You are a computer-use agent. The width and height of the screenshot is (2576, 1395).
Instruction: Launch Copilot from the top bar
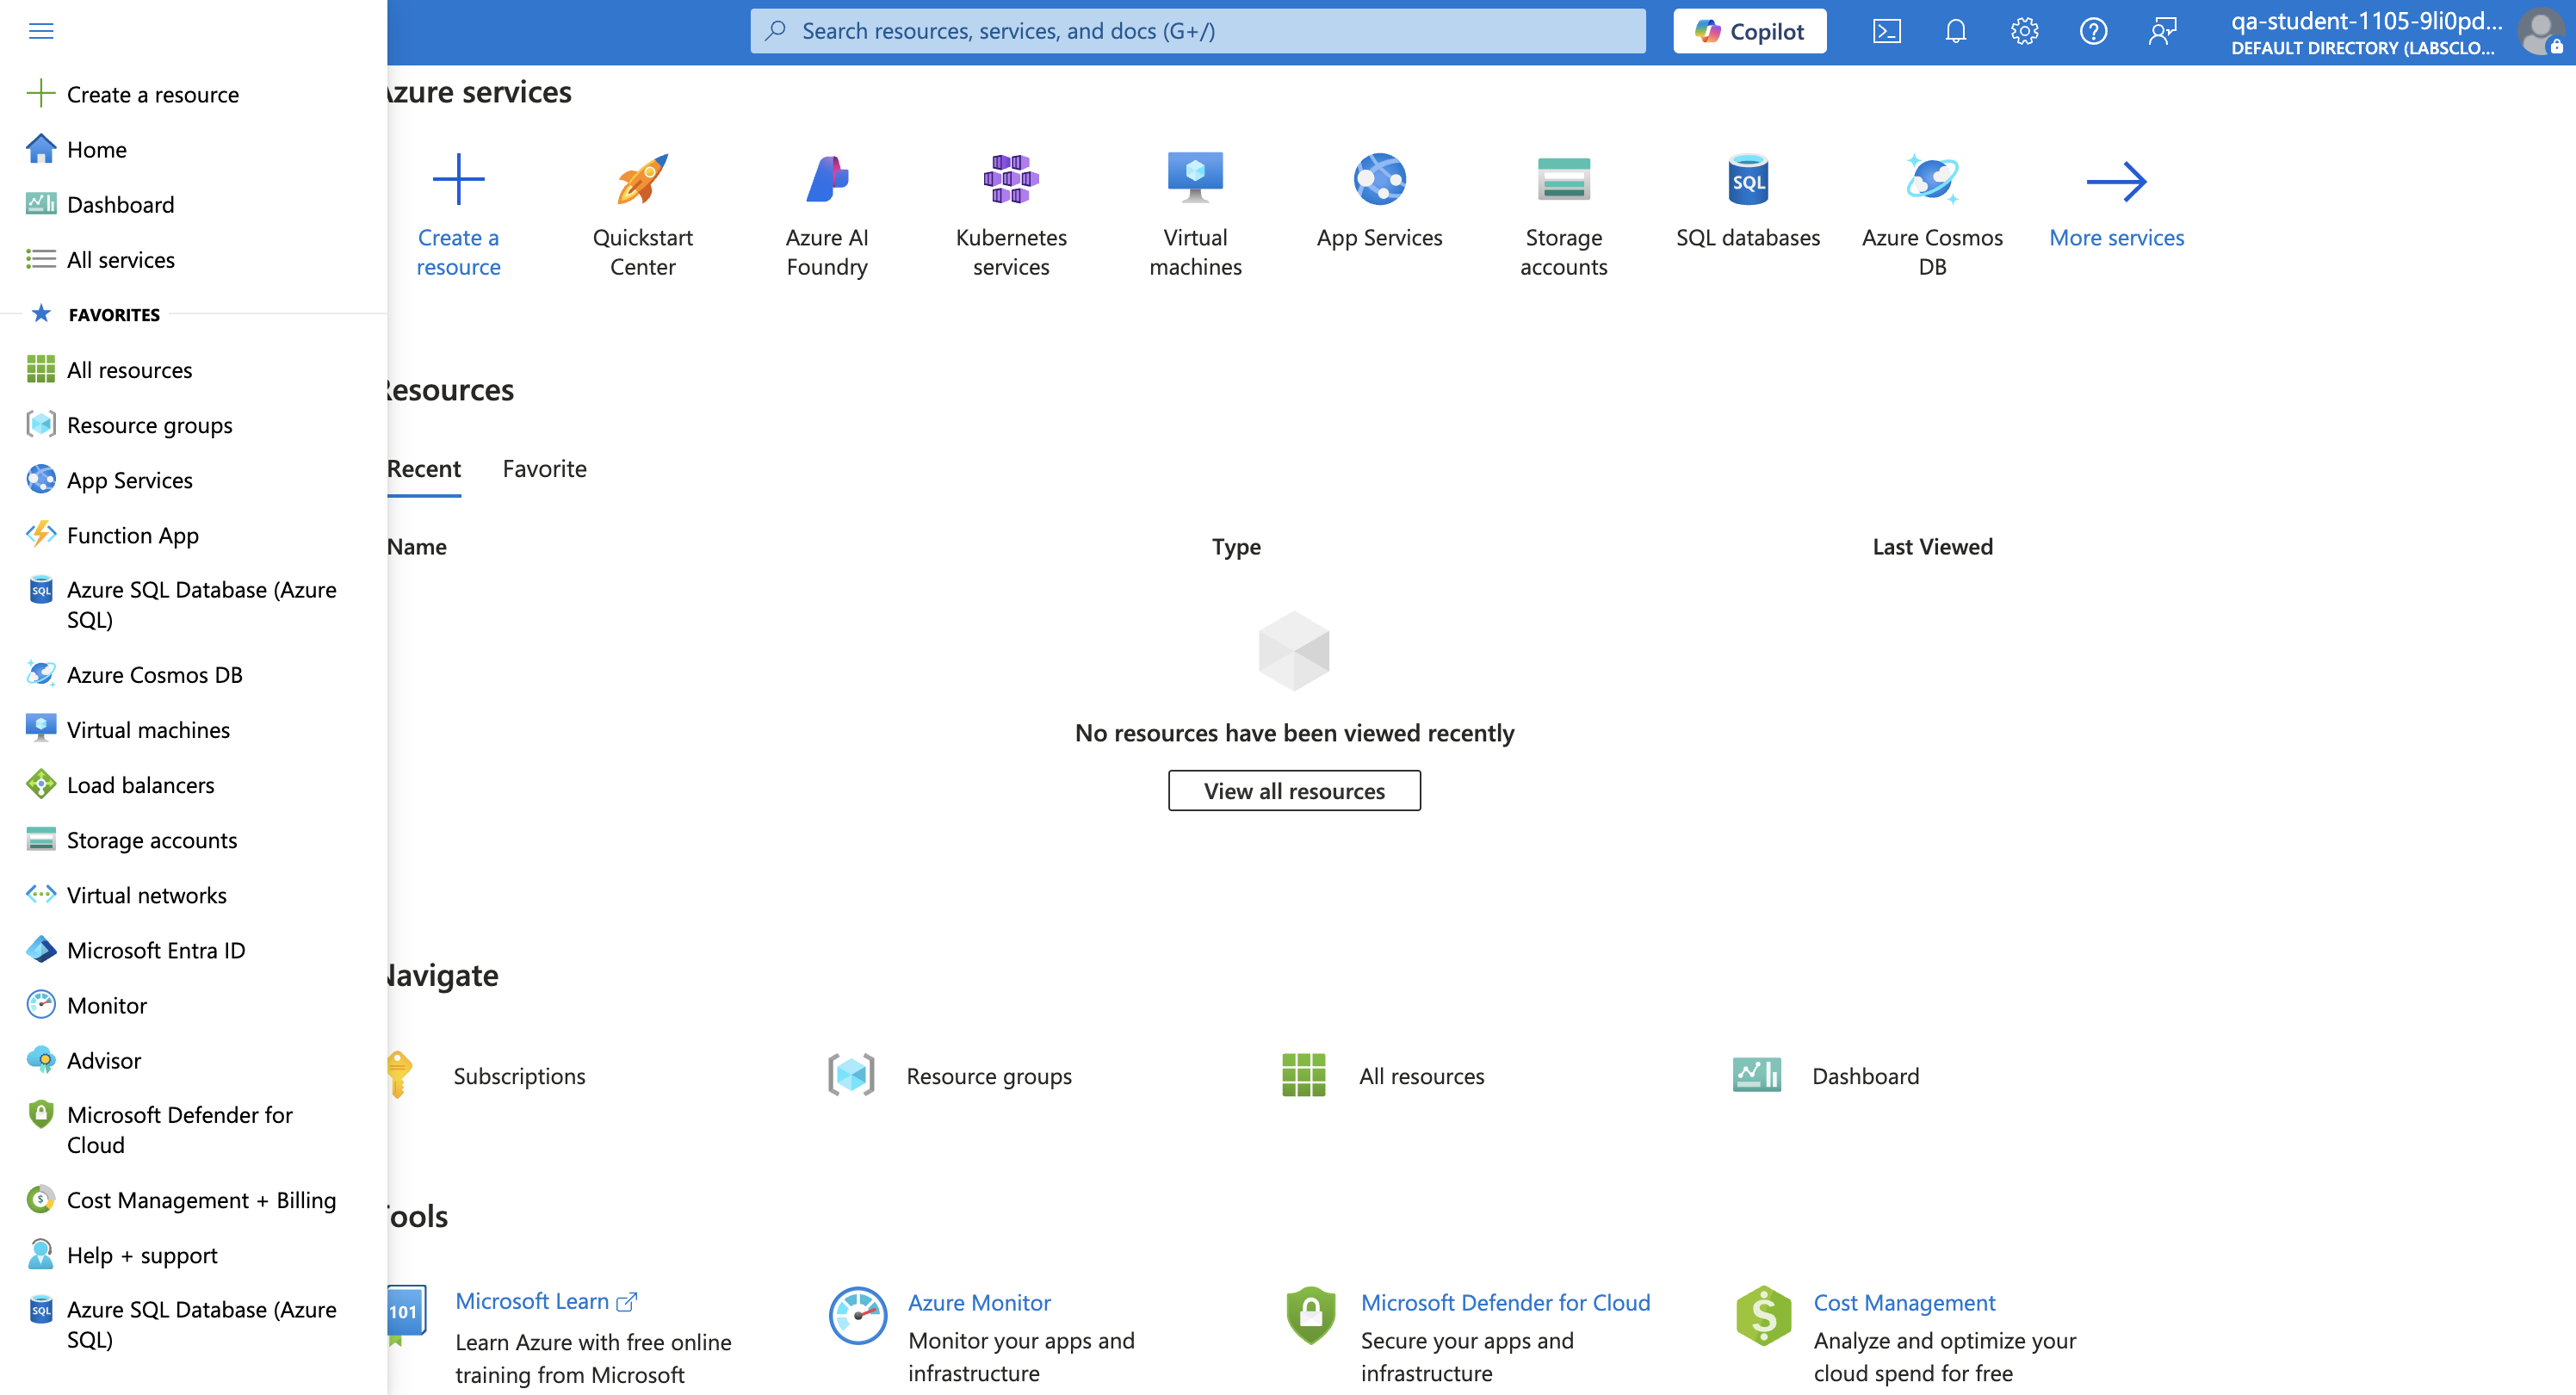click(x=1749, y=31)
